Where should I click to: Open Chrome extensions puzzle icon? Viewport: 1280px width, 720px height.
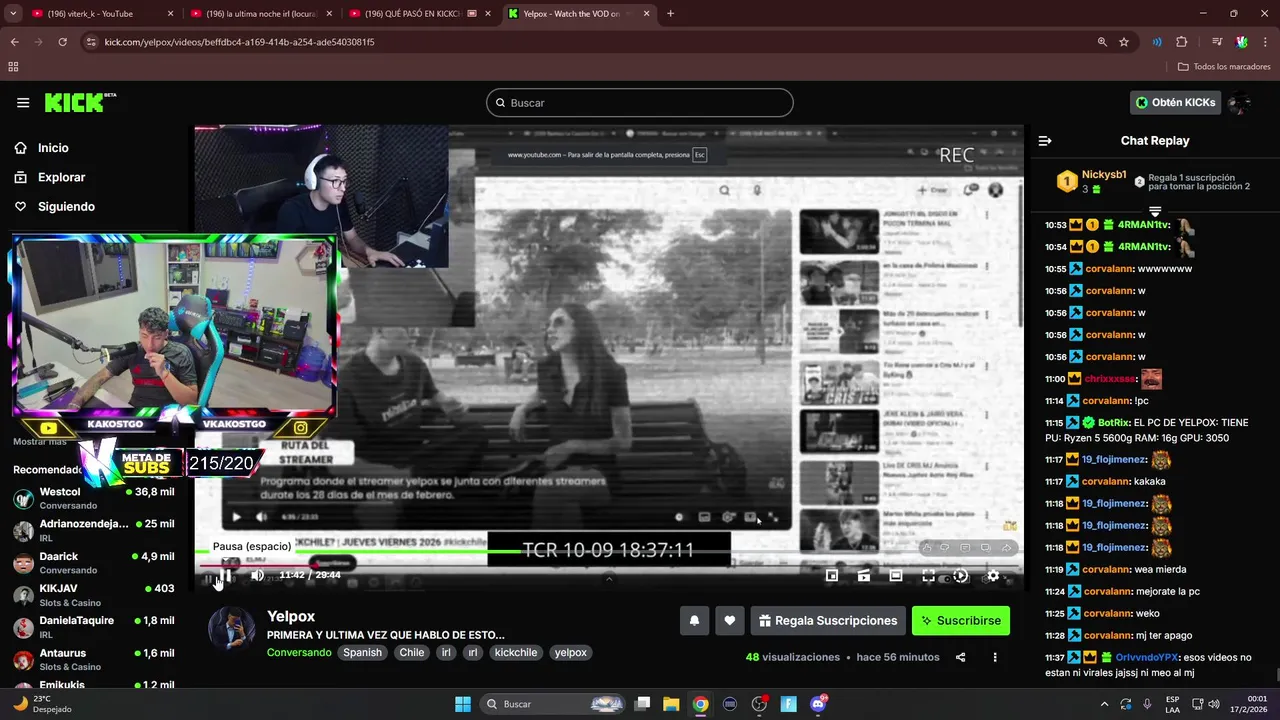(x=1182, y=42)
